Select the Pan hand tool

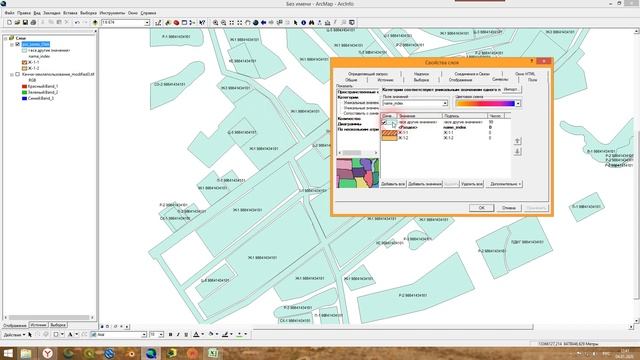click(248, 22)
